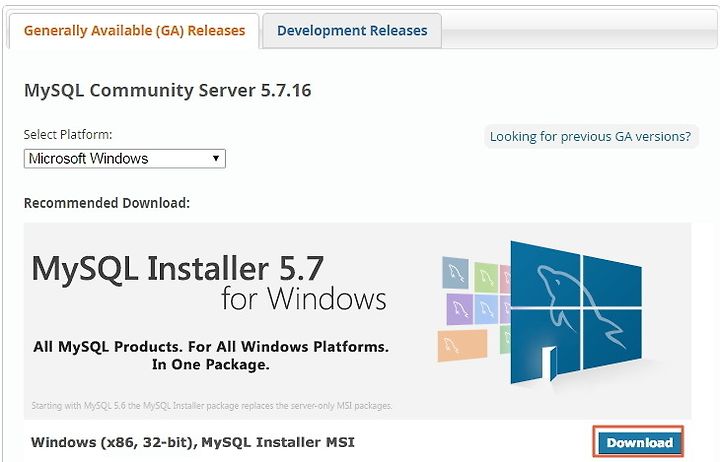This screenshot has width=720, height=462.
Task: Follow 'Looking for previous GA versions?' link
Action: click(x=590, y=136)
